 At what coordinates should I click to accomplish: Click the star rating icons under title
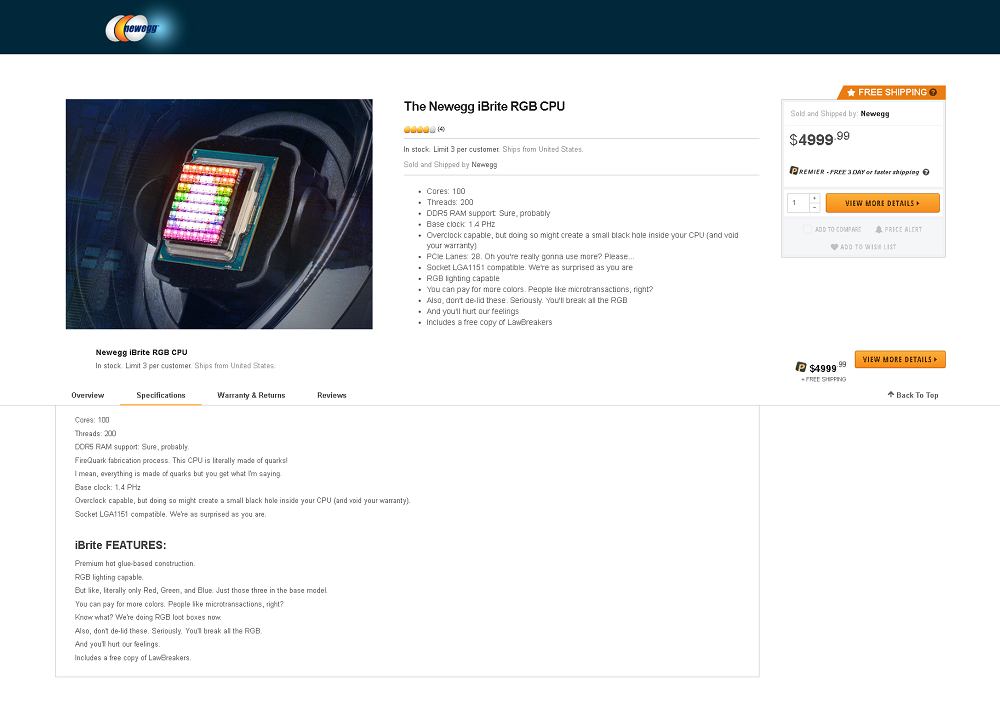click(420, 129)
